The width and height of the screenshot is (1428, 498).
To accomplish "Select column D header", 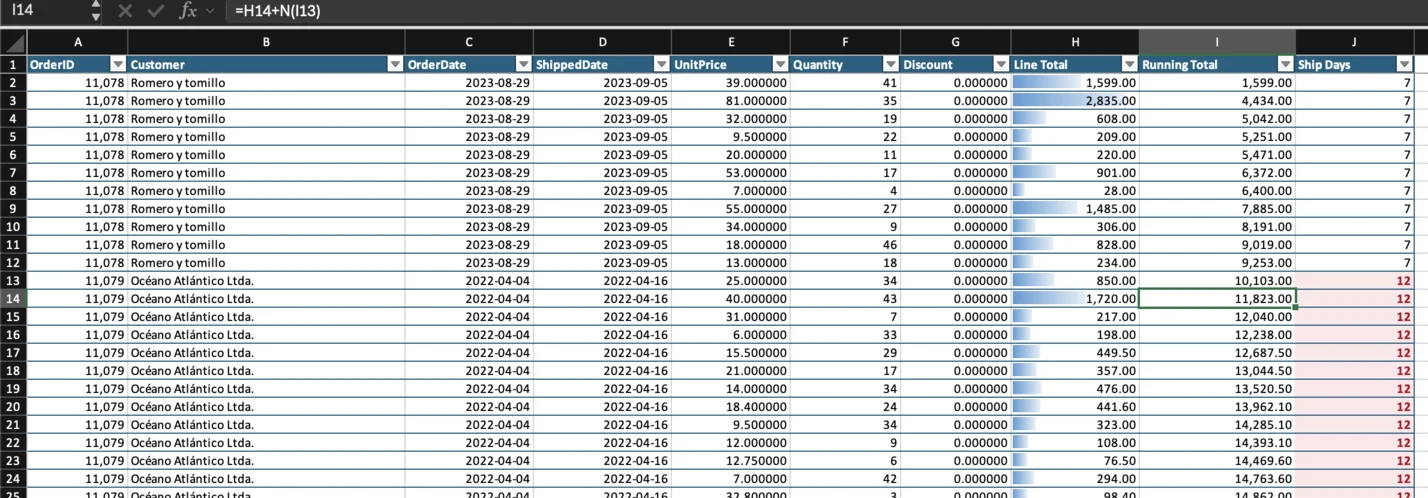I will point(602,43).
